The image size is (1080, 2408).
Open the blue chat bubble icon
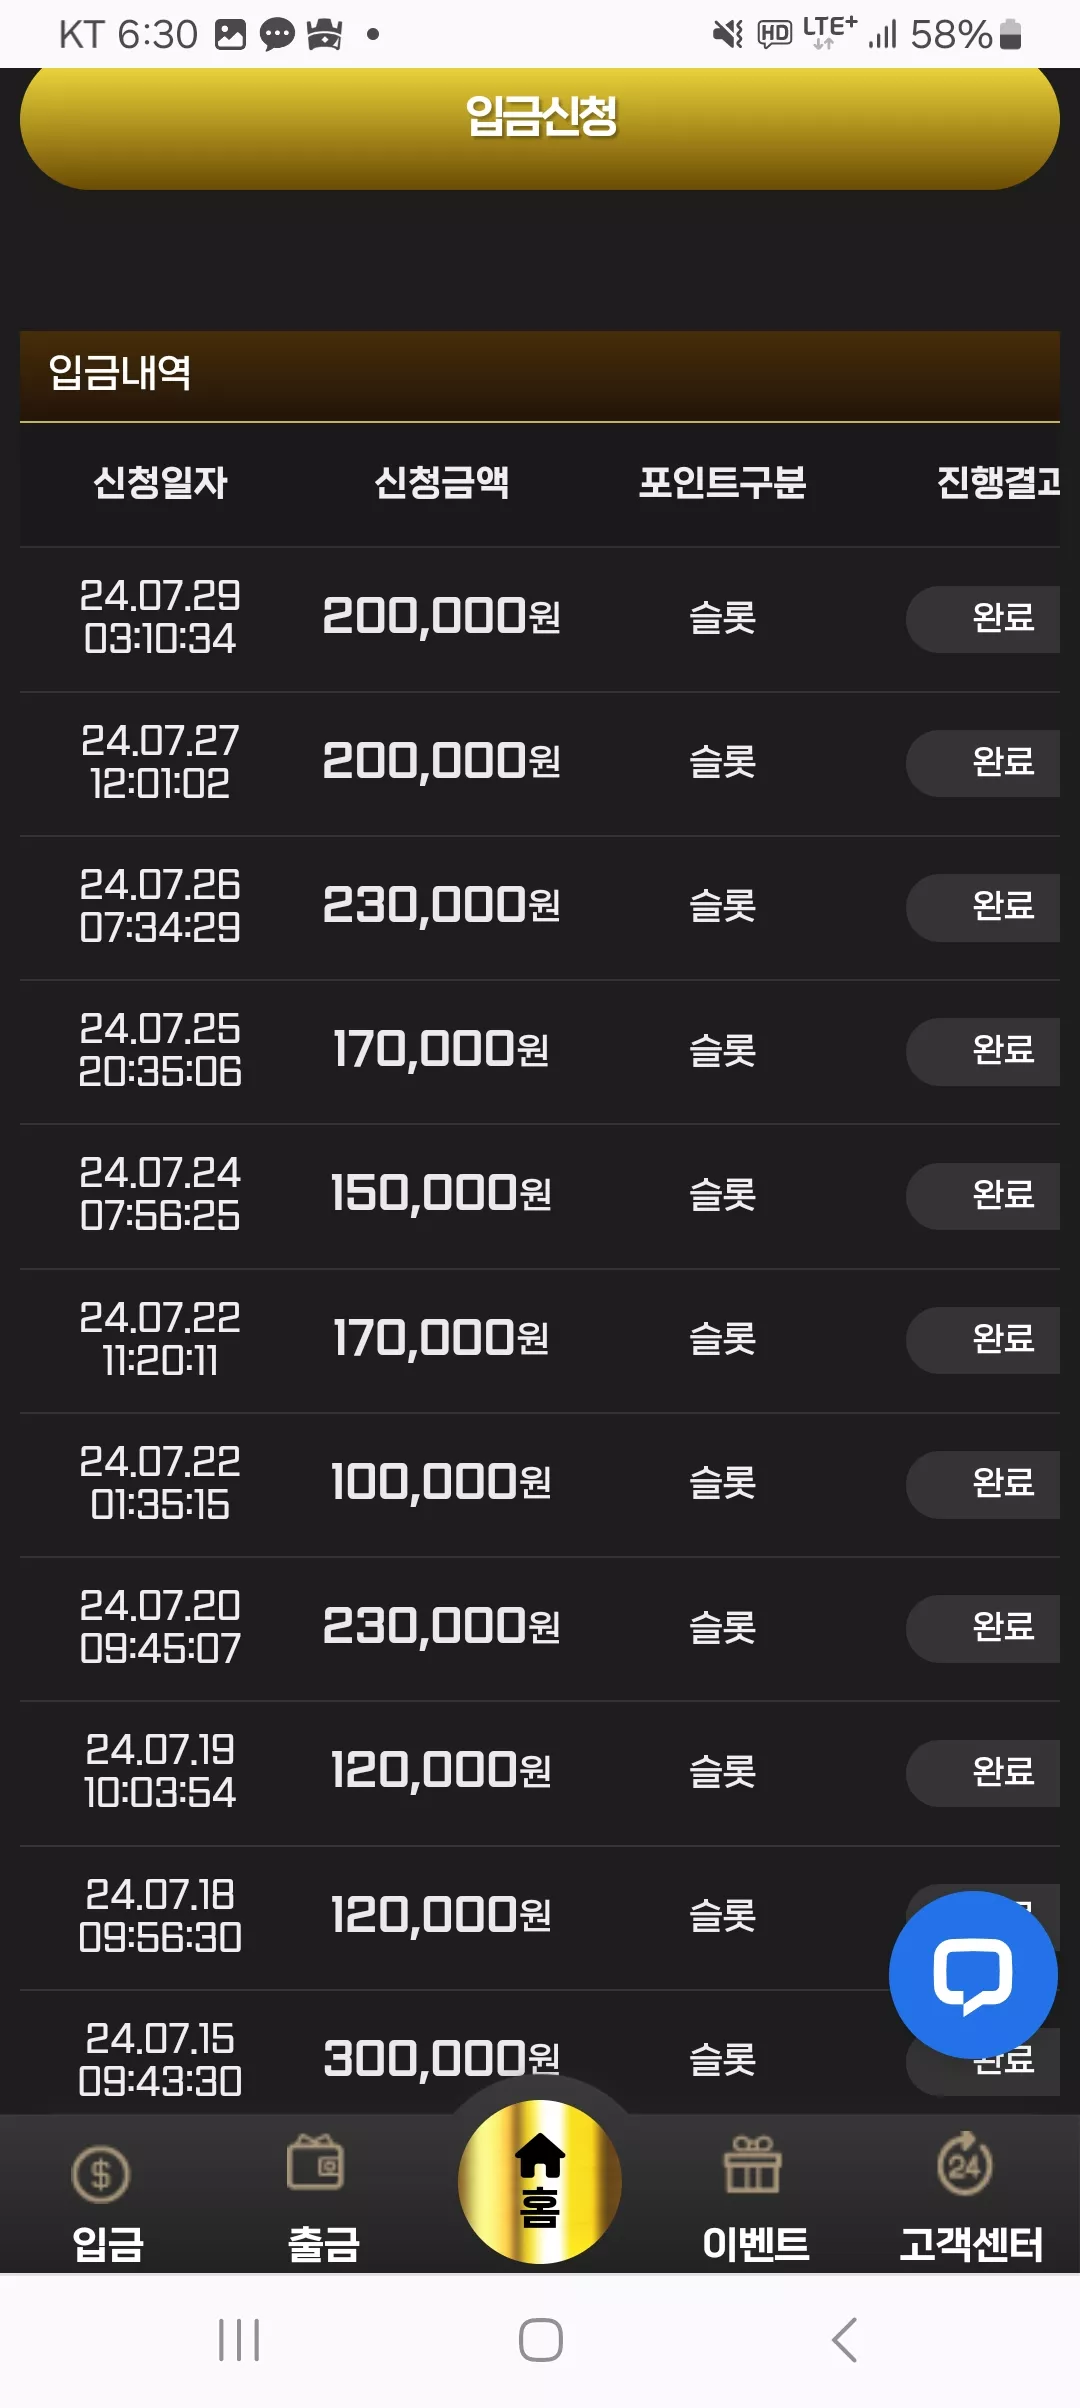tap(973, 1975)
